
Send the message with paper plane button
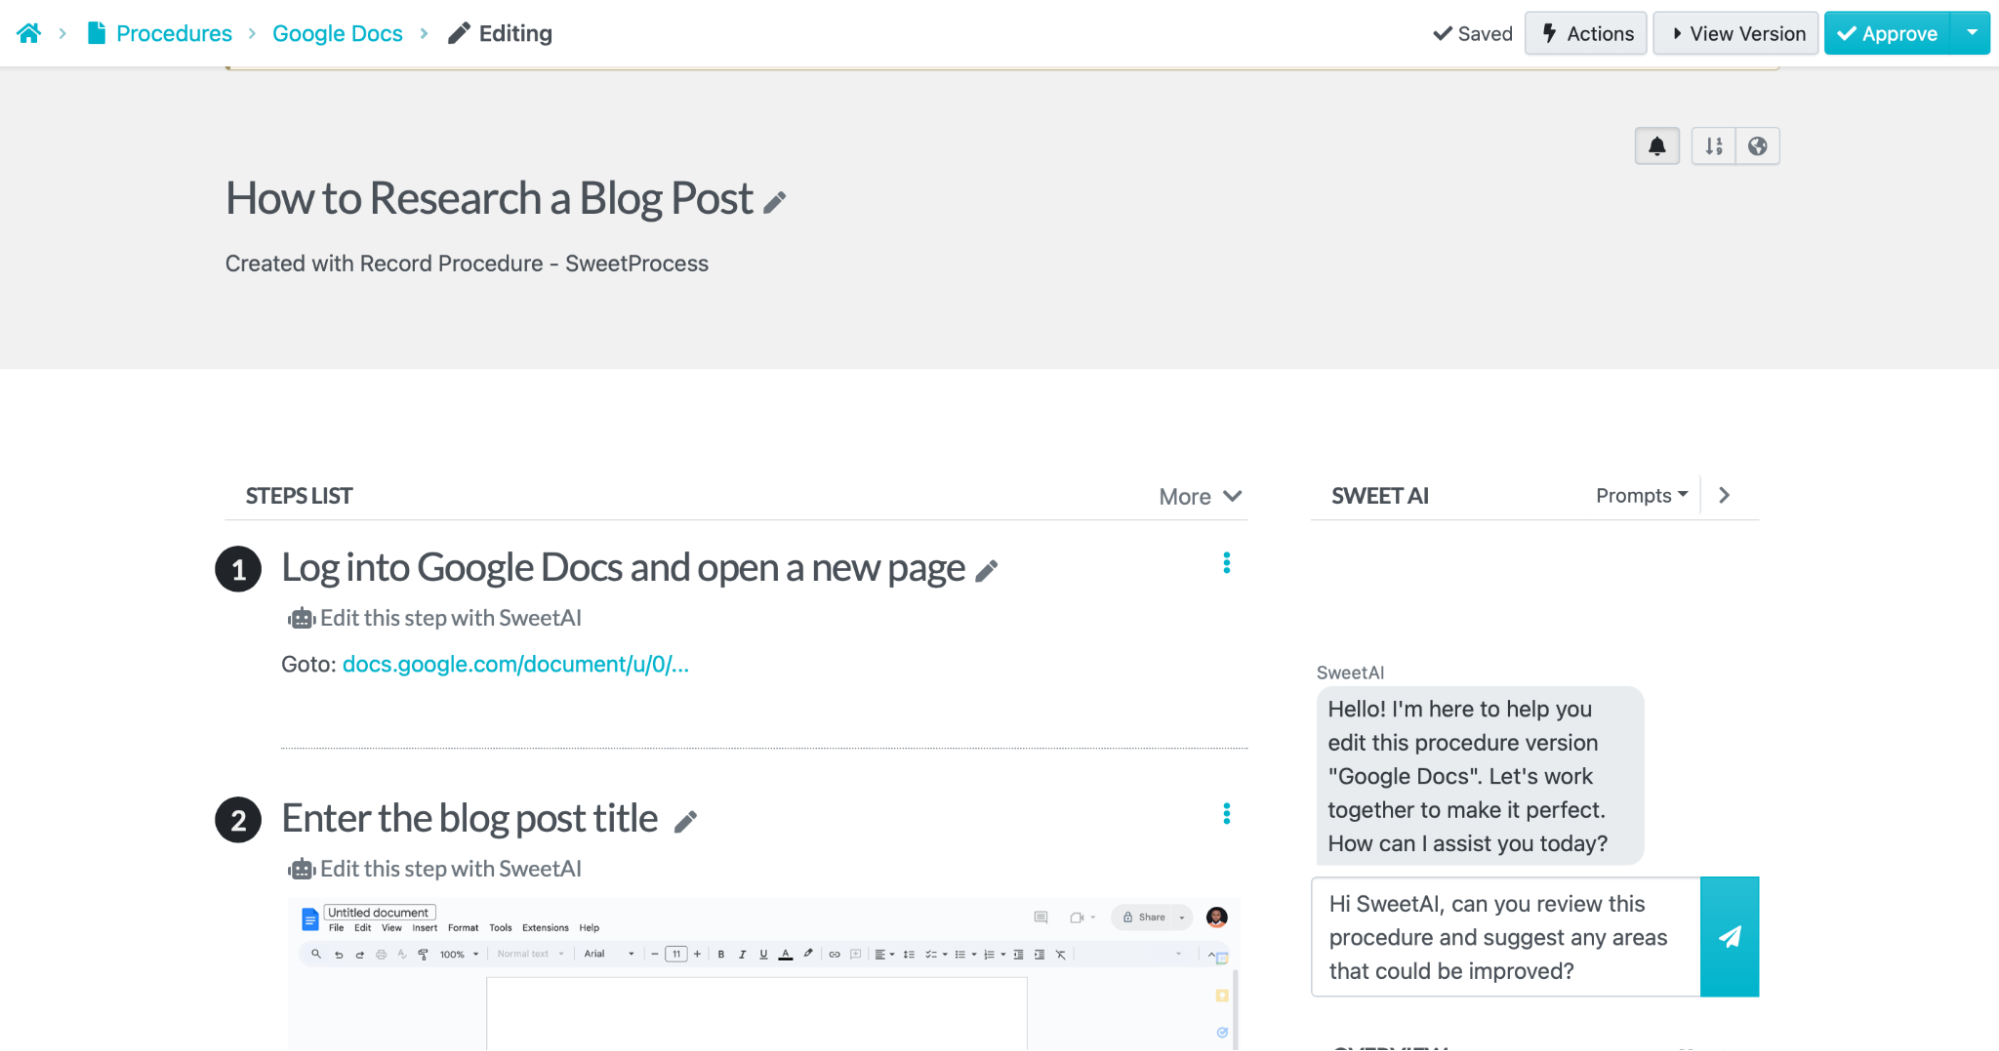pyautogui.click(x=1730, y=937)
